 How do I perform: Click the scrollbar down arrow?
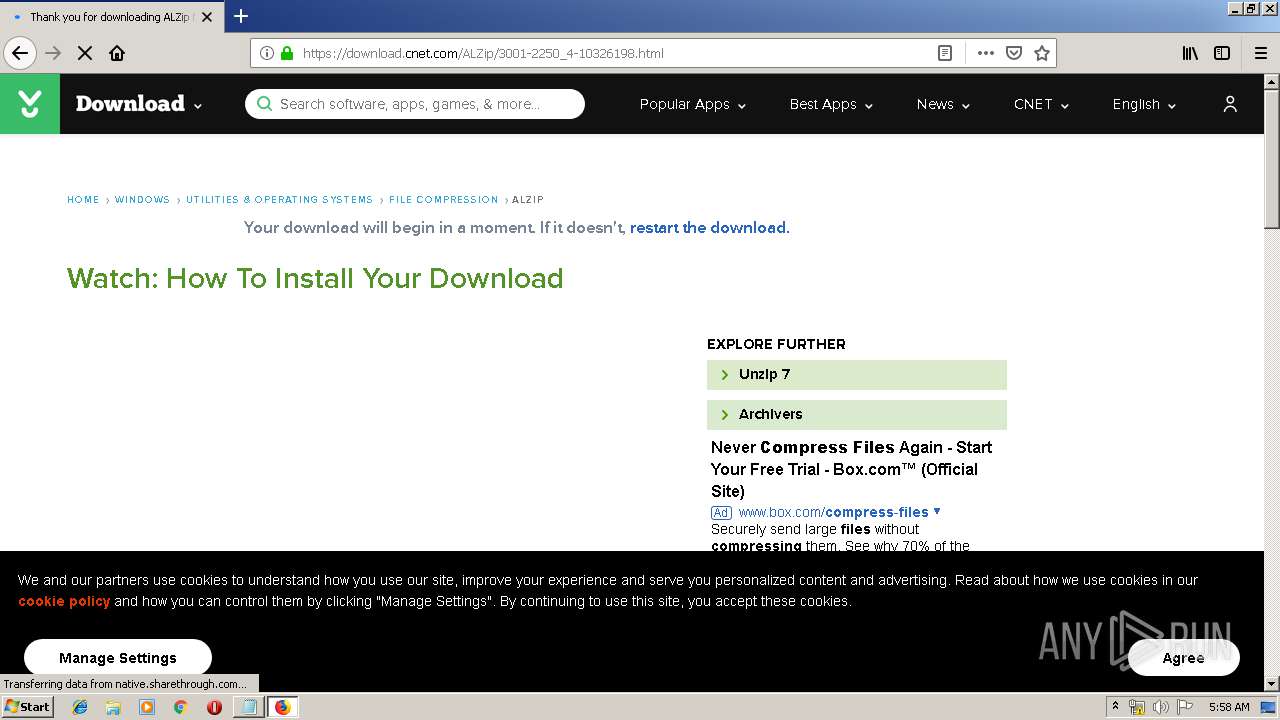coord(1272,684)
